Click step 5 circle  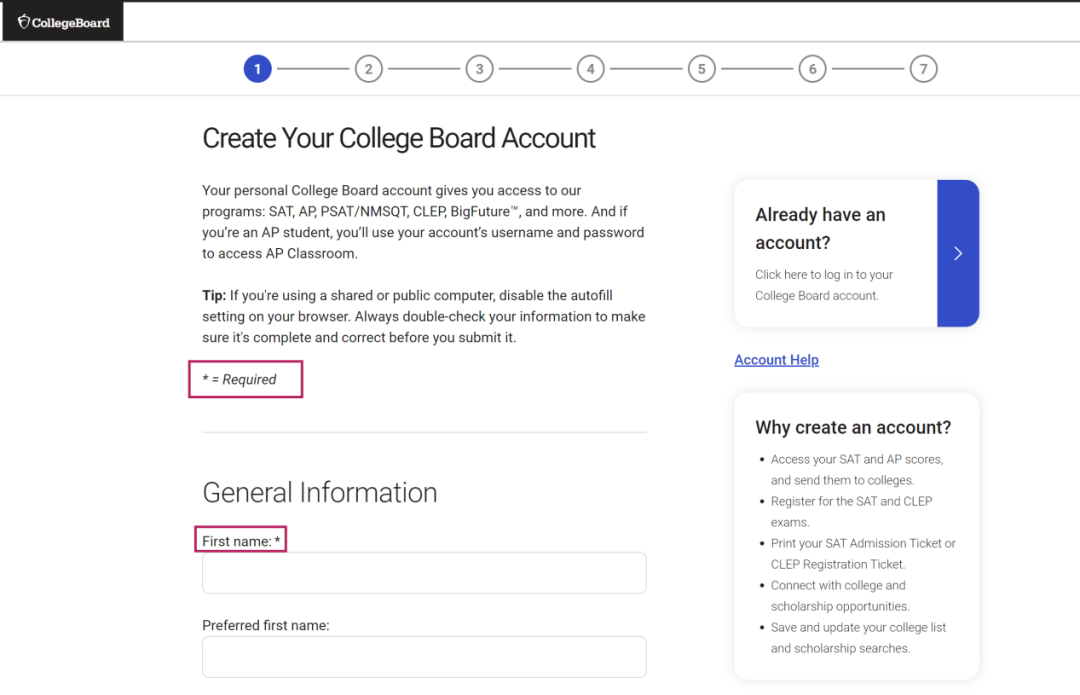click(701, 69)
